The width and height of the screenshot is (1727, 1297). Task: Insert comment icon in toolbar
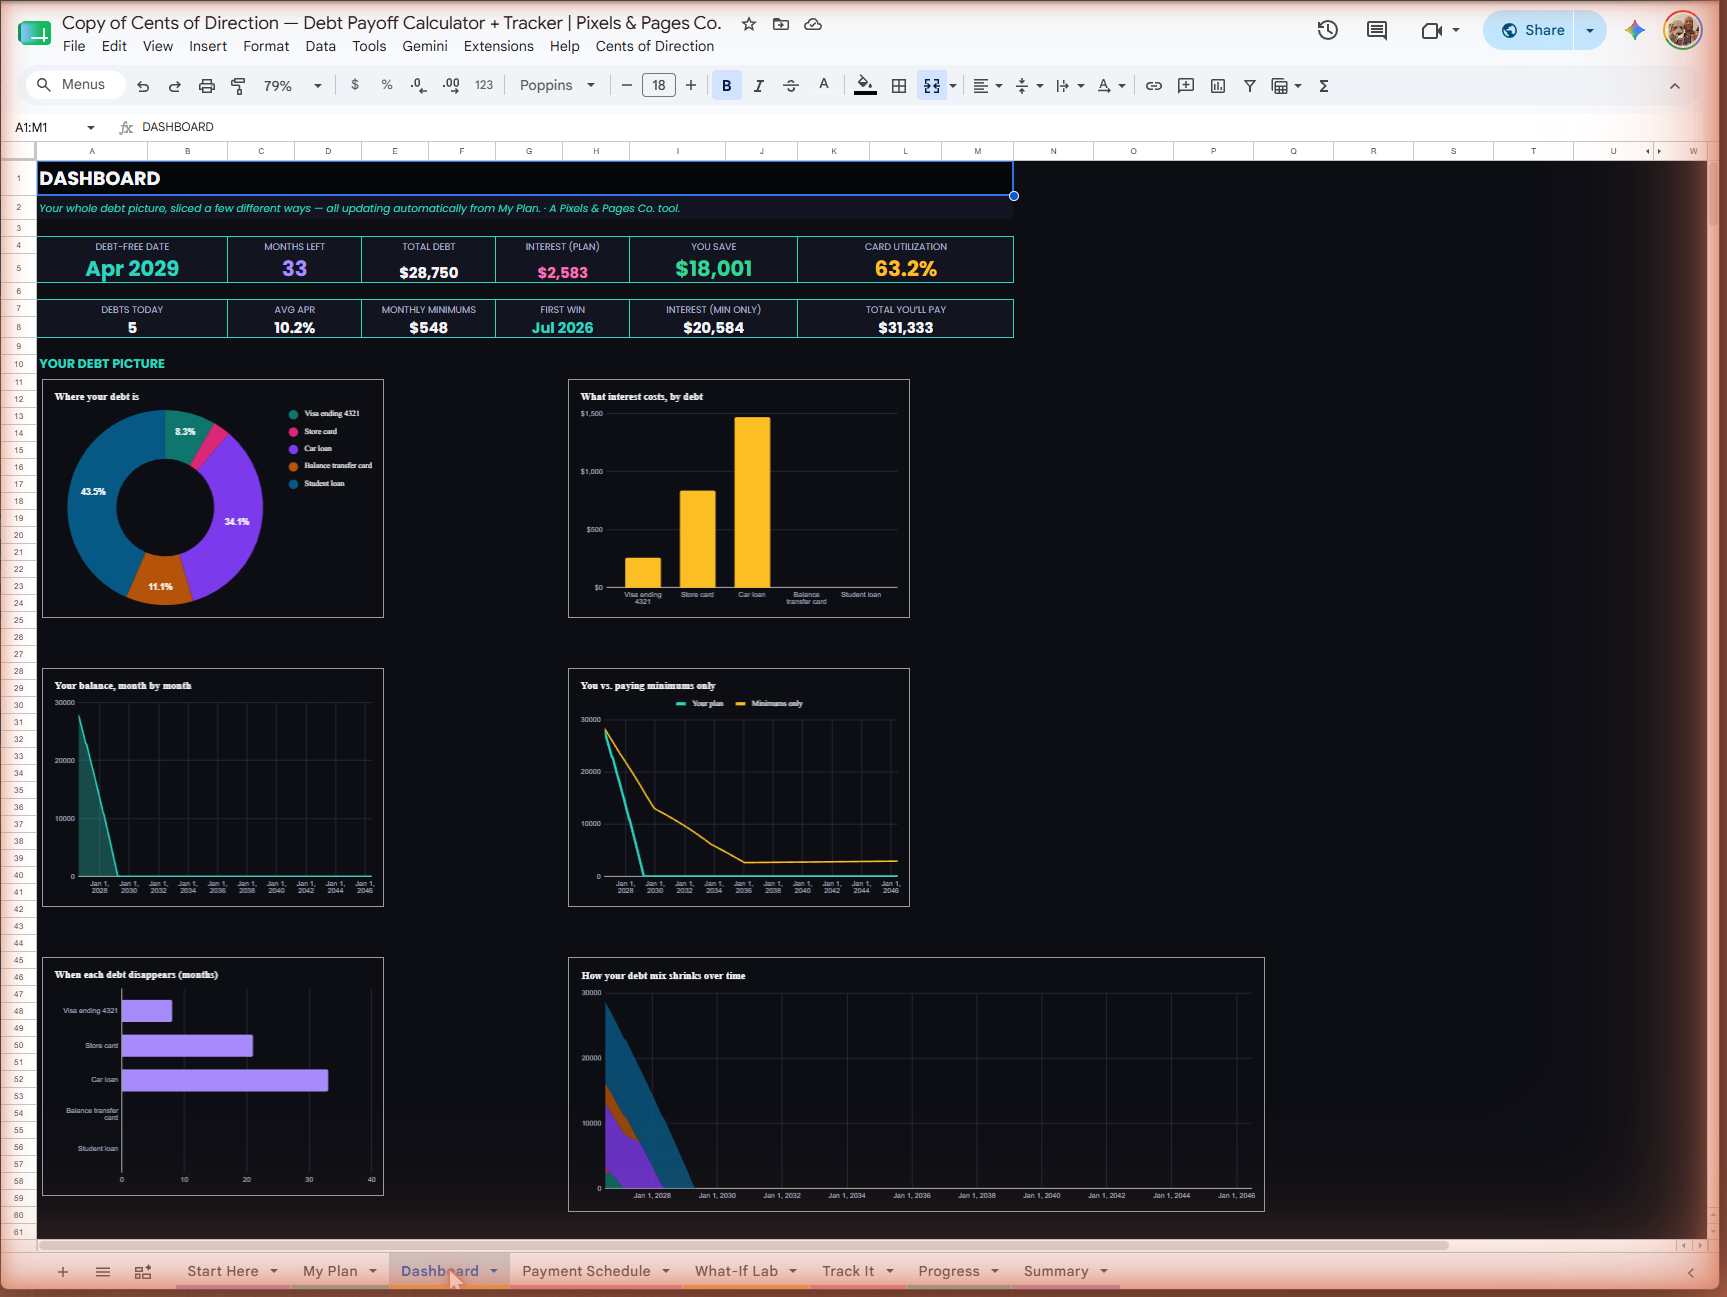point(1186,86)
